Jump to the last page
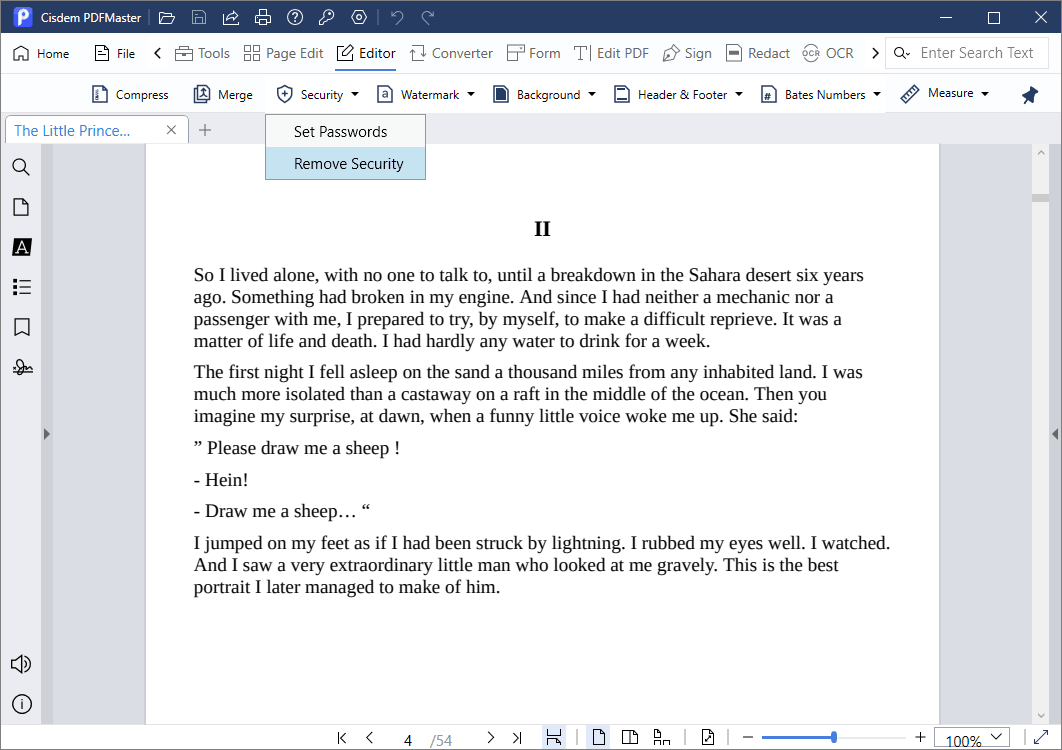The height and width of the screenshot is (750, 1062). (x=517, y=738)
